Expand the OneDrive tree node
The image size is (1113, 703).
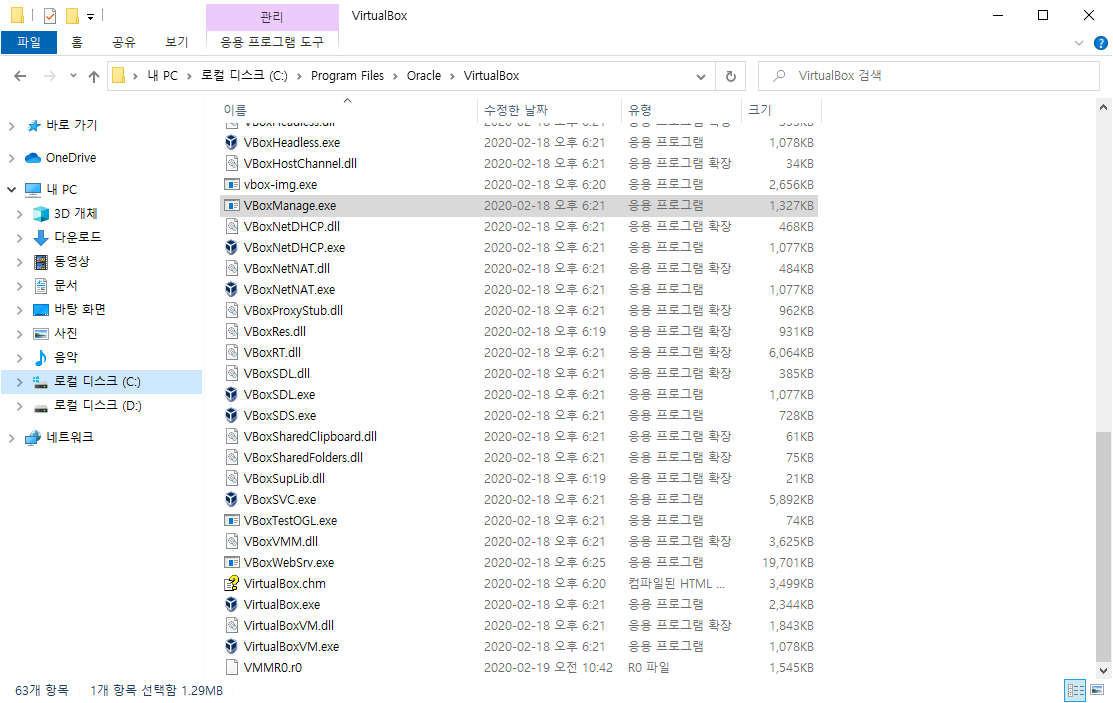coord(11,158)
